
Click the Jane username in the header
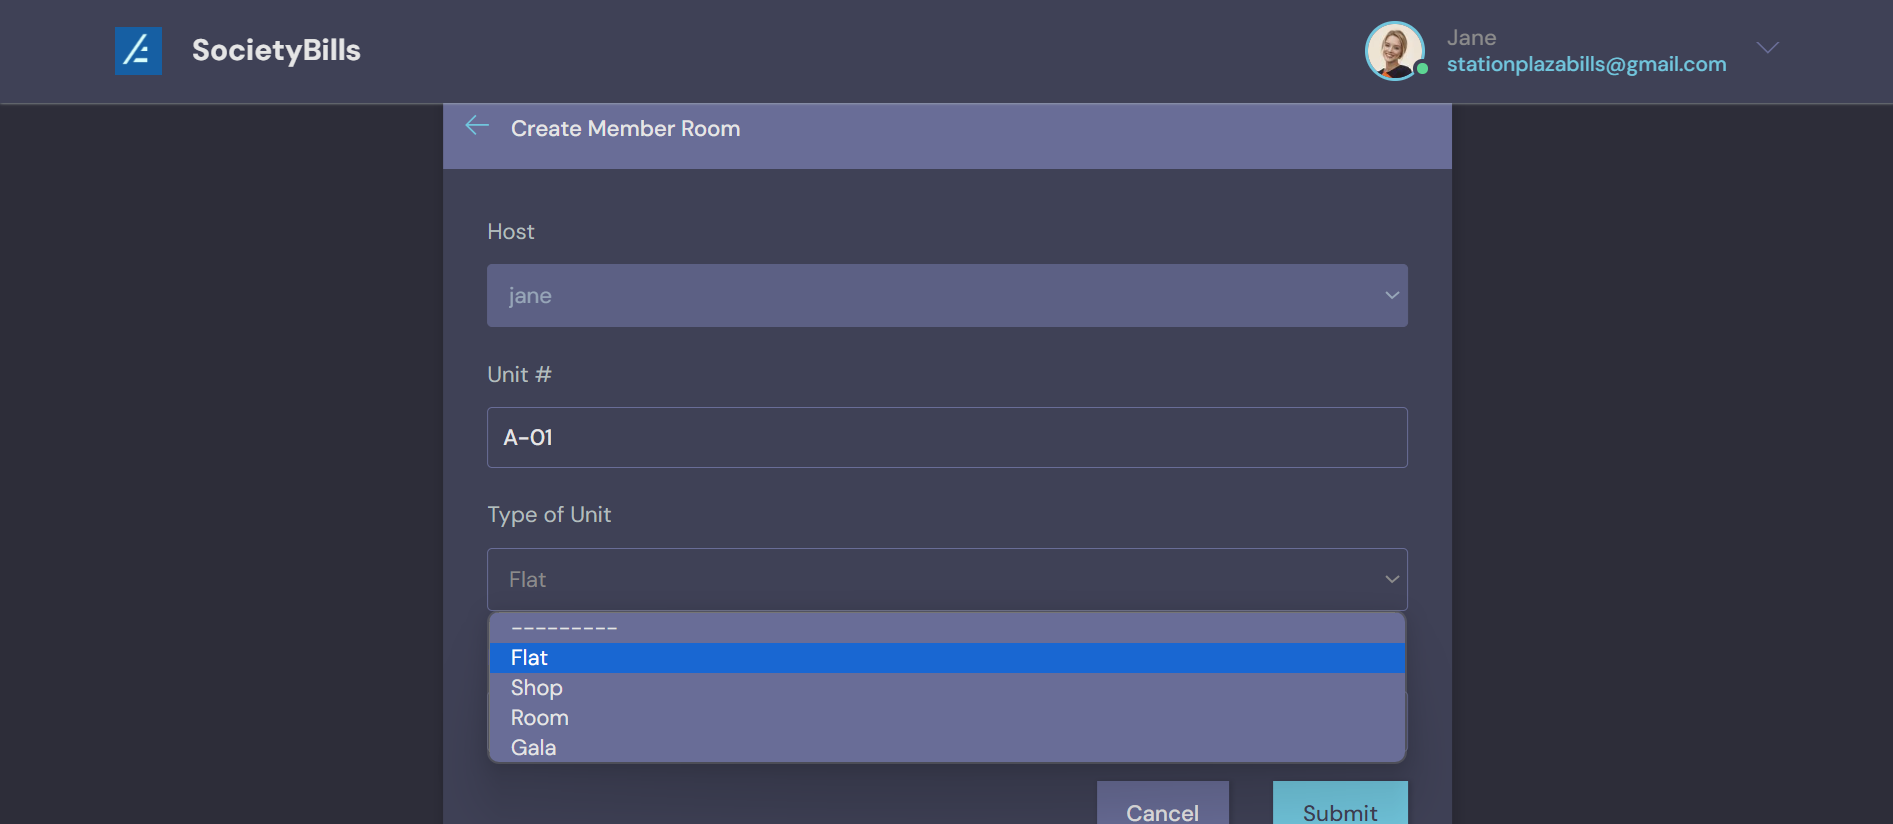click(x=1471, y=38)
